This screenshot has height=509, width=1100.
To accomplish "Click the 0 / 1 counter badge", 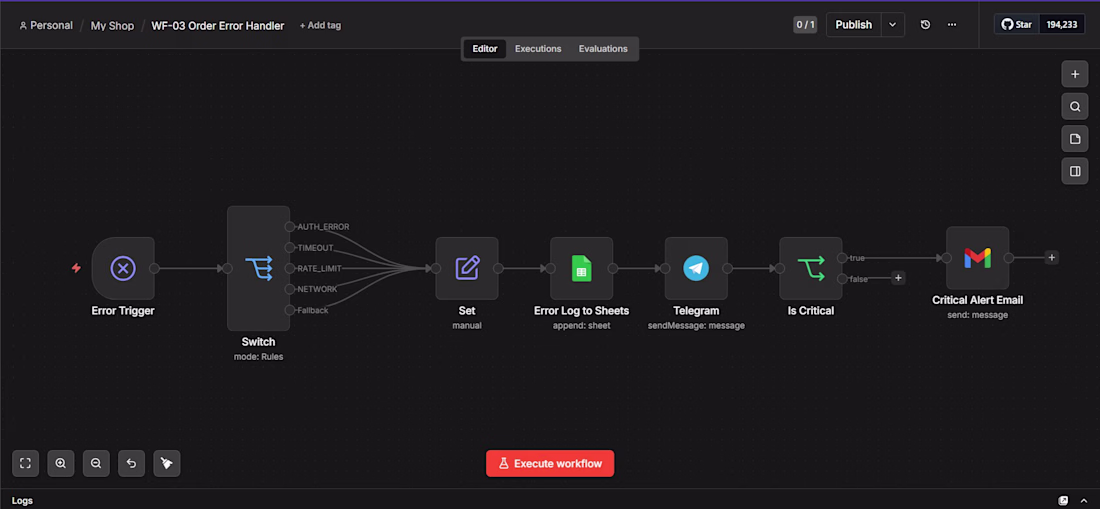I will [805, 25].
